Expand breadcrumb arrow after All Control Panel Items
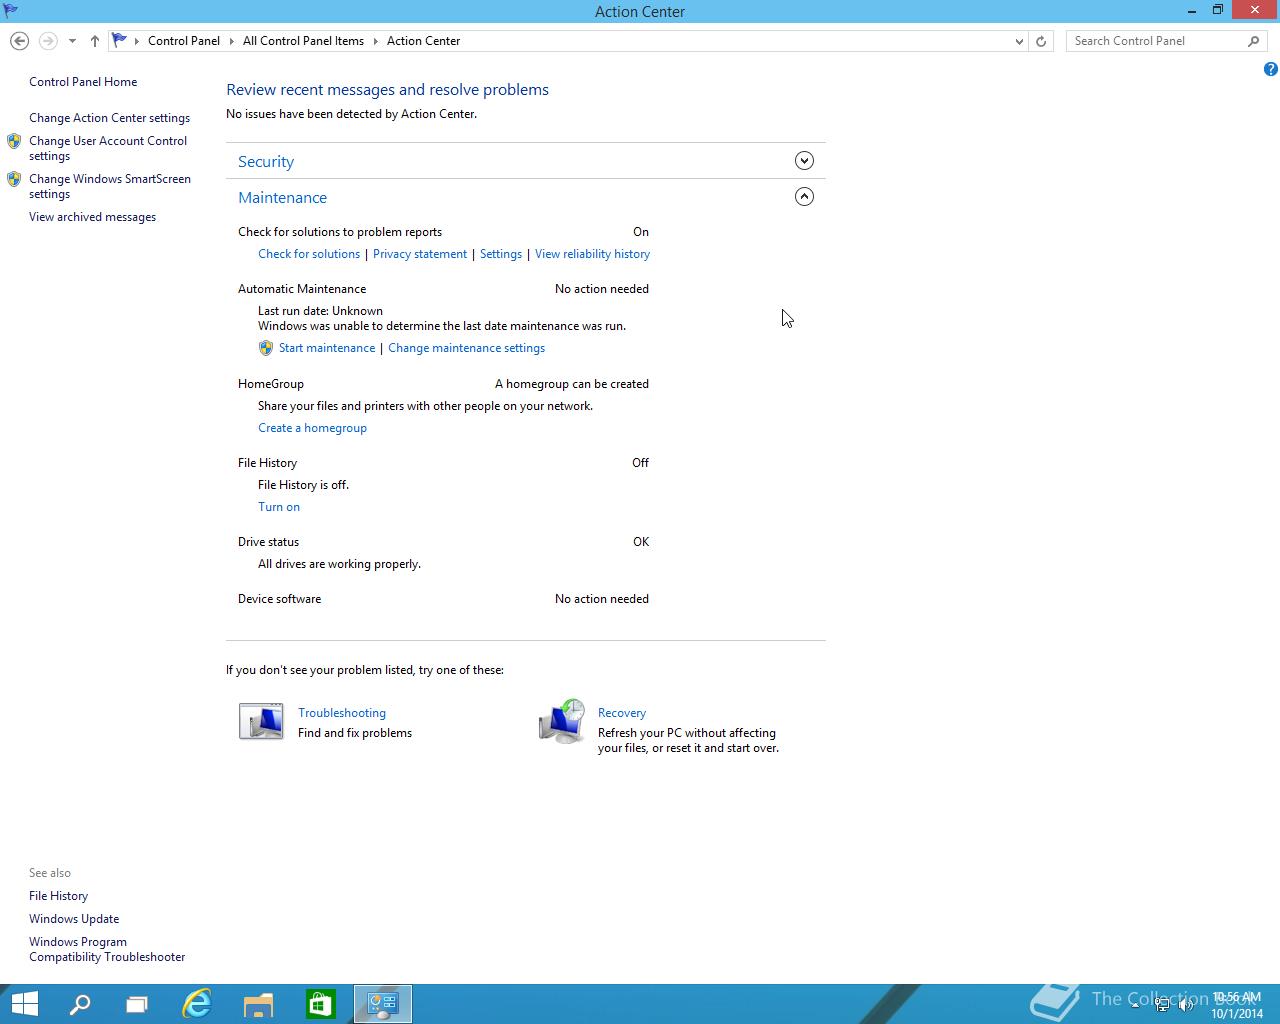The width and height of the screenshot is (1280, 1024). tap(376, 41)
